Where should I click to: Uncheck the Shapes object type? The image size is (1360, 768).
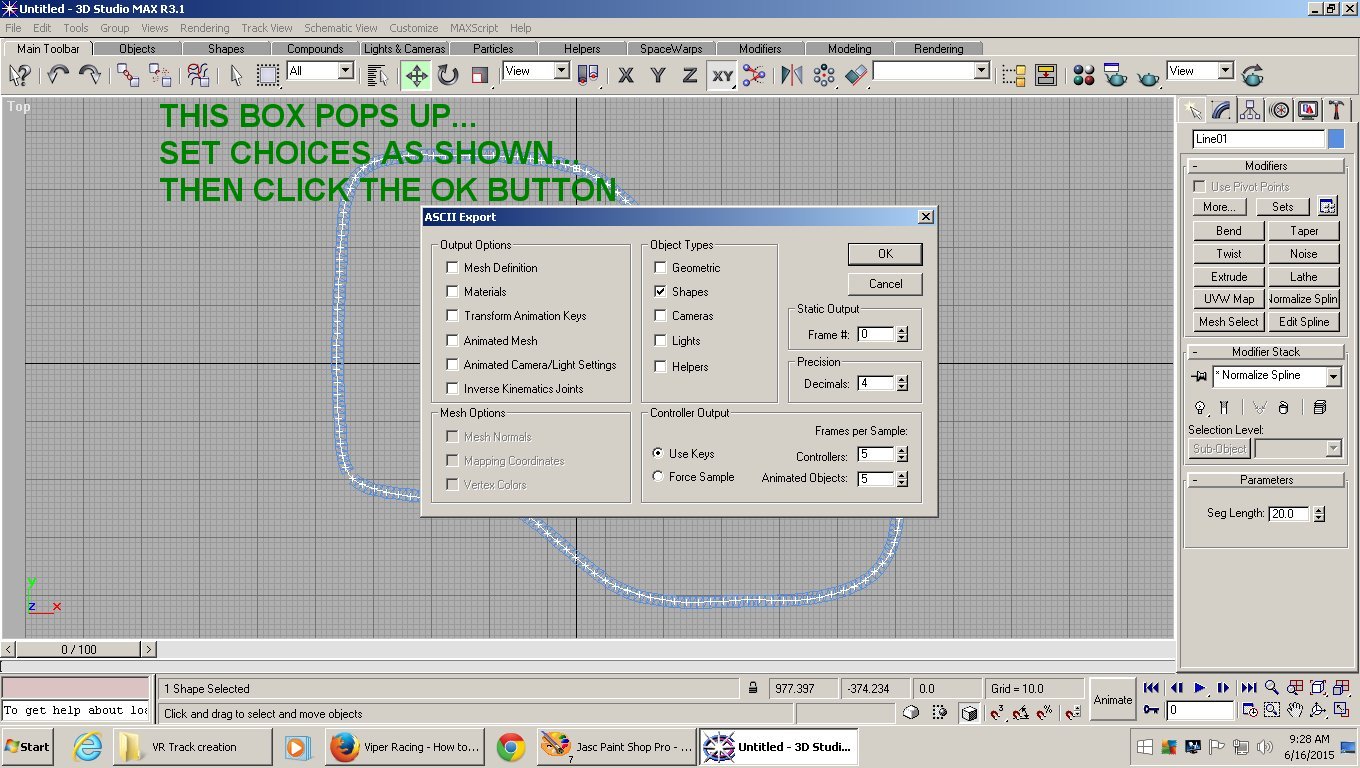[x=660, y=292]
